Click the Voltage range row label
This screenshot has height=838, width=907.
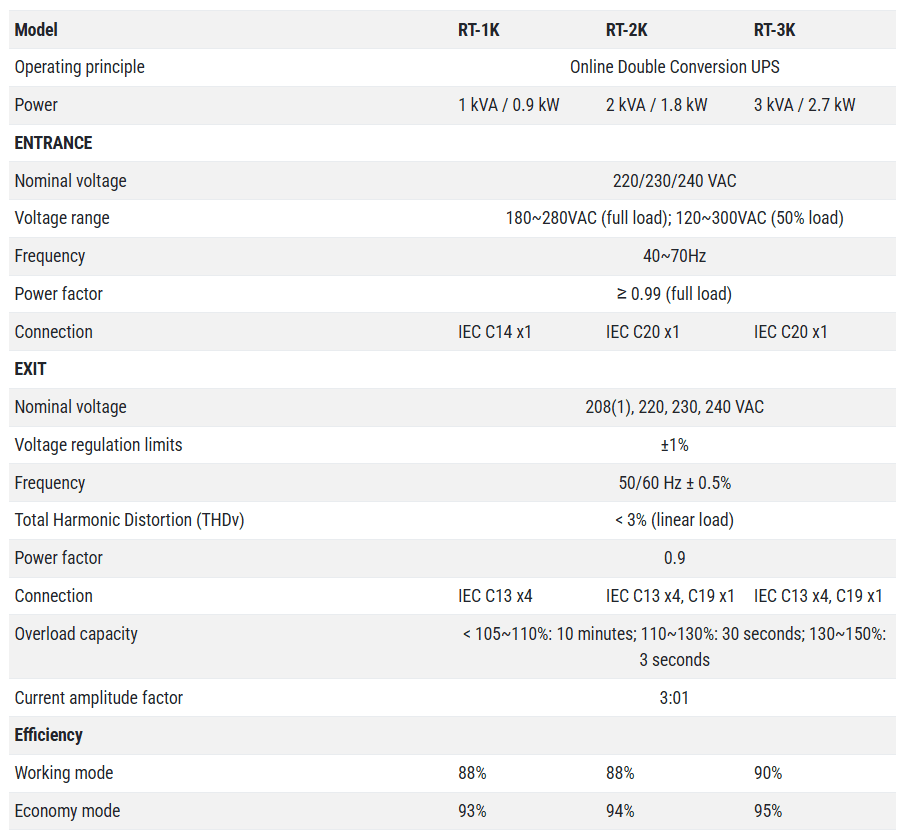[62, 218]
